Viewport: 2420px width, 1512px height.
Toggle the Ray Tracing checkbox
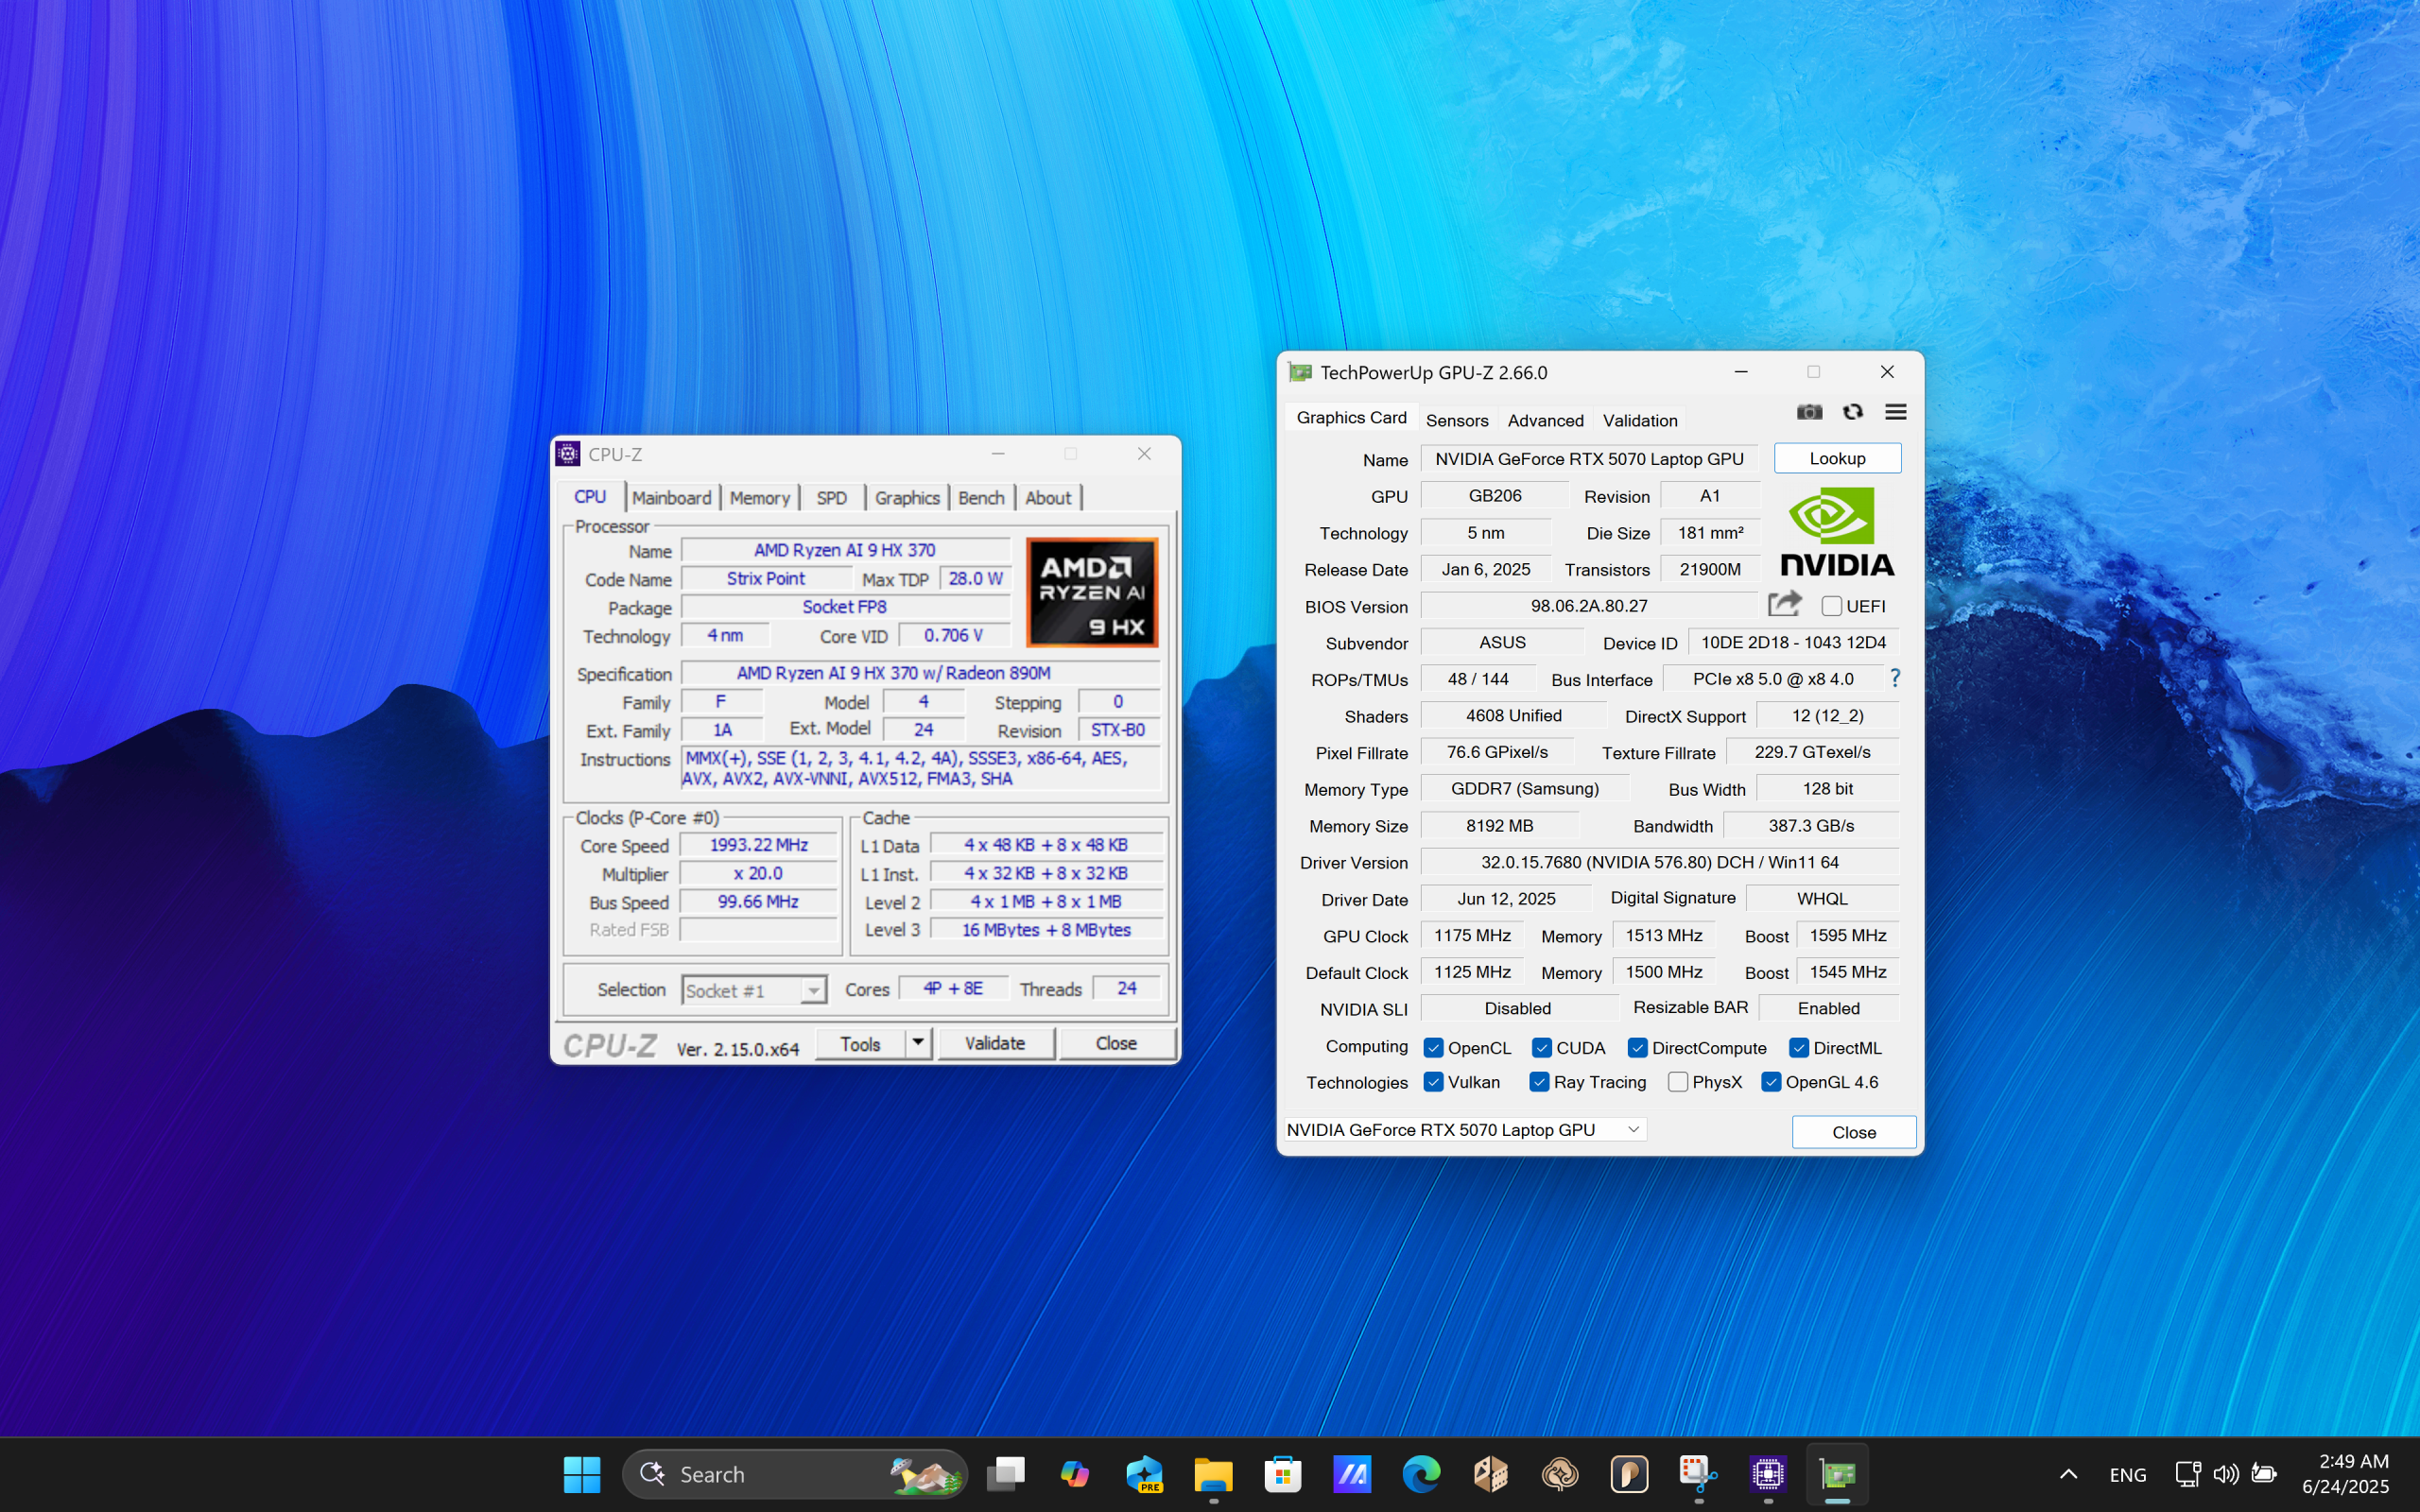[x=1539, y=1082]
